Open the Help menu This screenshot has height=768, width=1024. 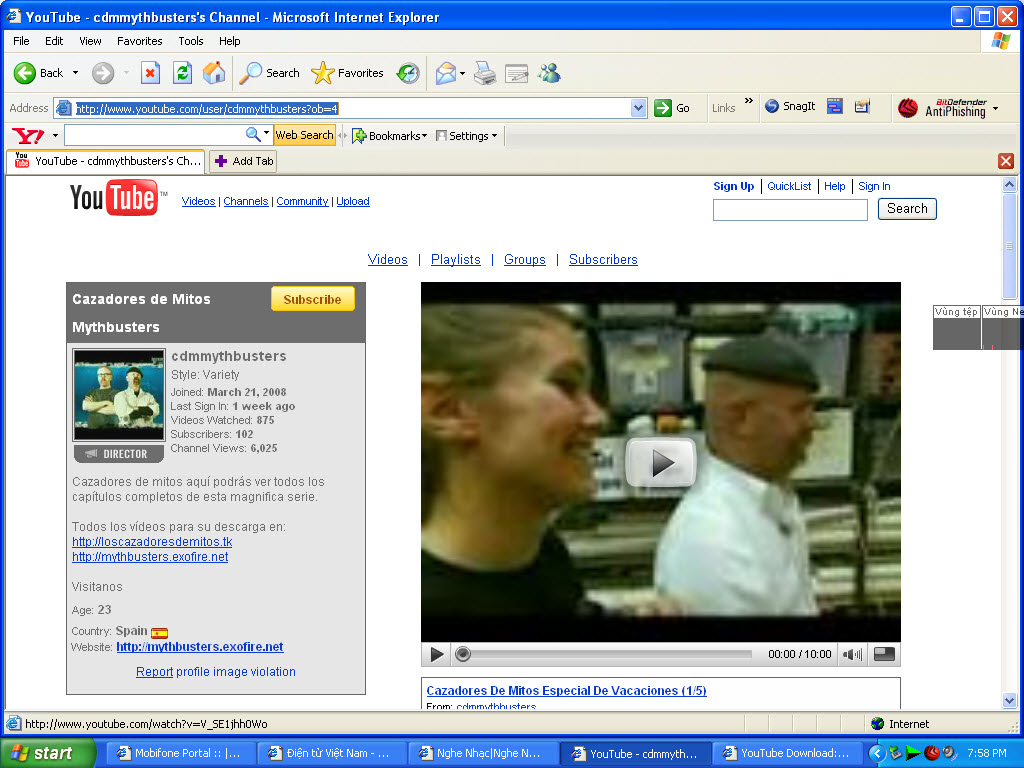pos(229,41)
